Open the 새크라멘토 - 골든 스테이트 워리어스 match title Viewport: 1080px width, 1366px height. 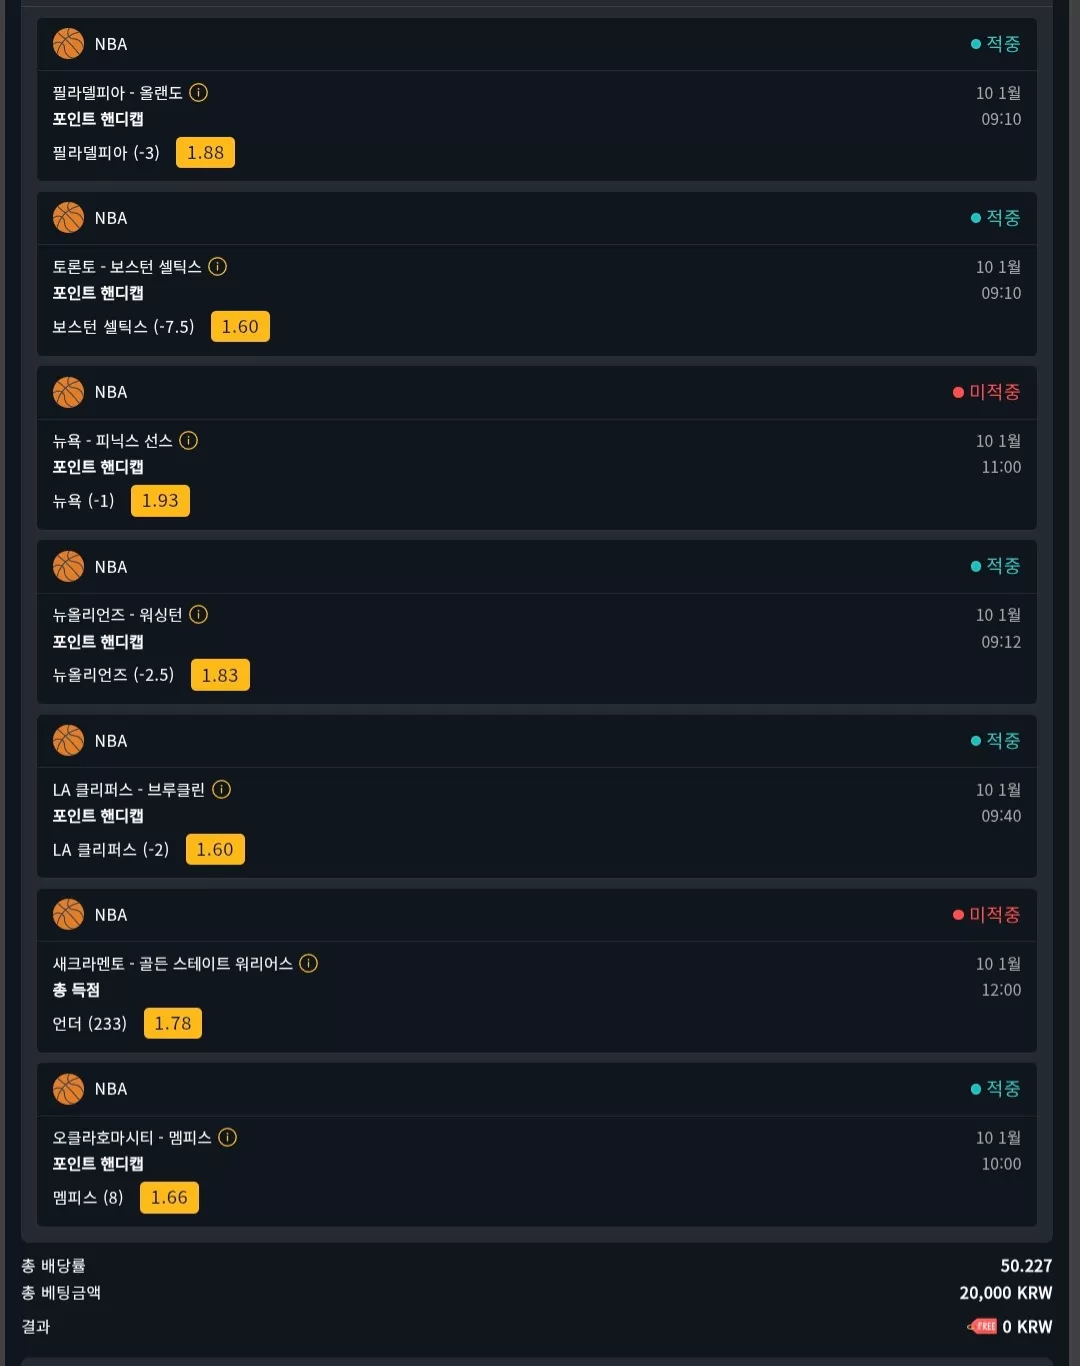pyautogui.click(x=172, y=964)
